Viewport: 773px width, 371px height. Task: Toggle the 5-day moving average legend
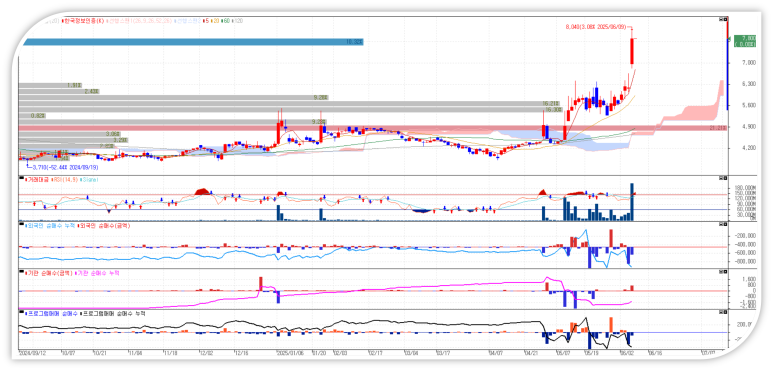tap(206, 21)
